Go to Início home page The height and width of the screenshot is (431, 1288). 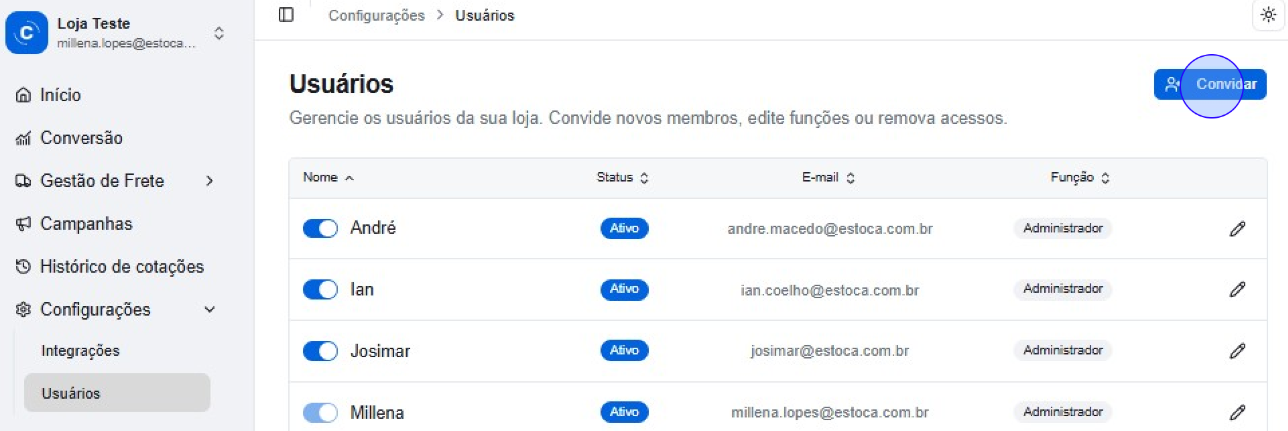[61, 95]
